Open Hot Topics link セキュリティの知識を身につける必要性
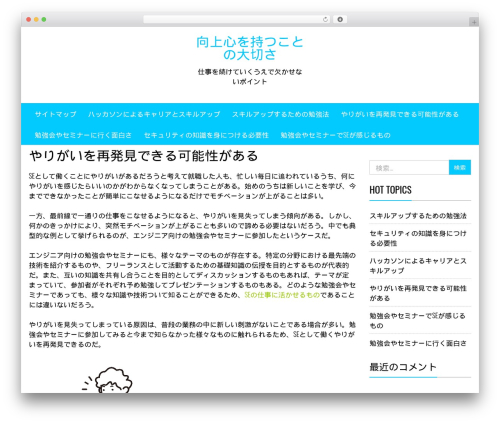500x423 pixels. coord(418,238)
